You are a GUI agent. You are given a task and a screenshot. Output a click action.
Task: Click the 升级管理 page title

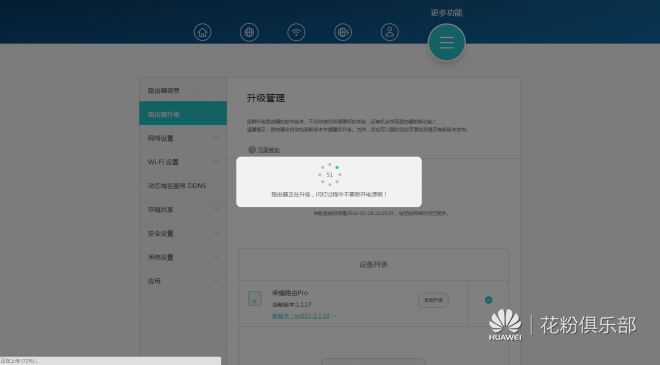coord(266,98)
